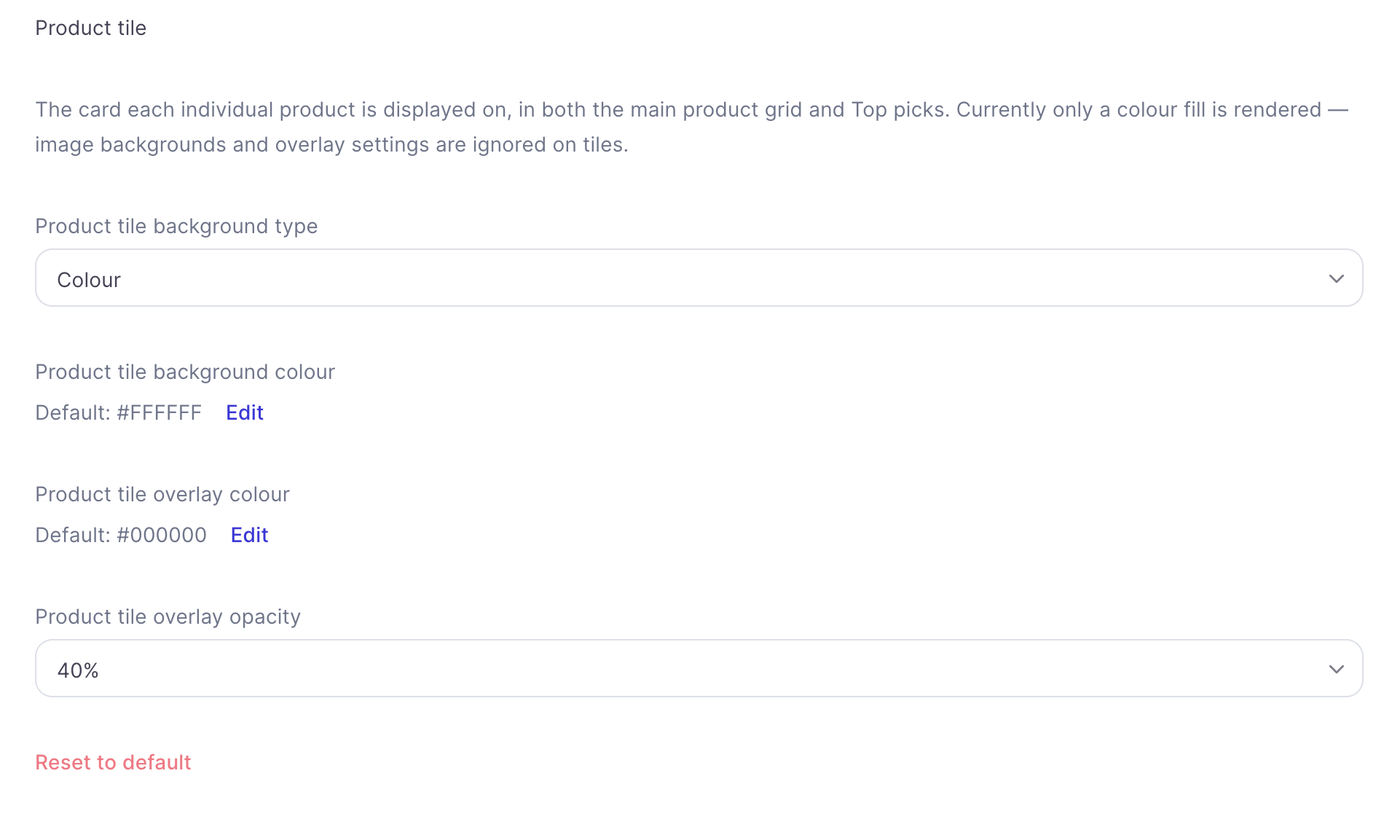This screenshot has width=1400, height=819.
Task: Click the 'Product tile overlay colour' label
Action: (x=162, y=494)
